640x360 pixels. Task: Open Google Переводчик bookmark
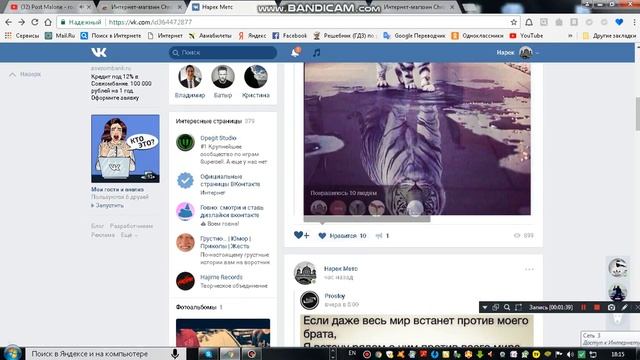pyautogui.click(x=414, y=36)
